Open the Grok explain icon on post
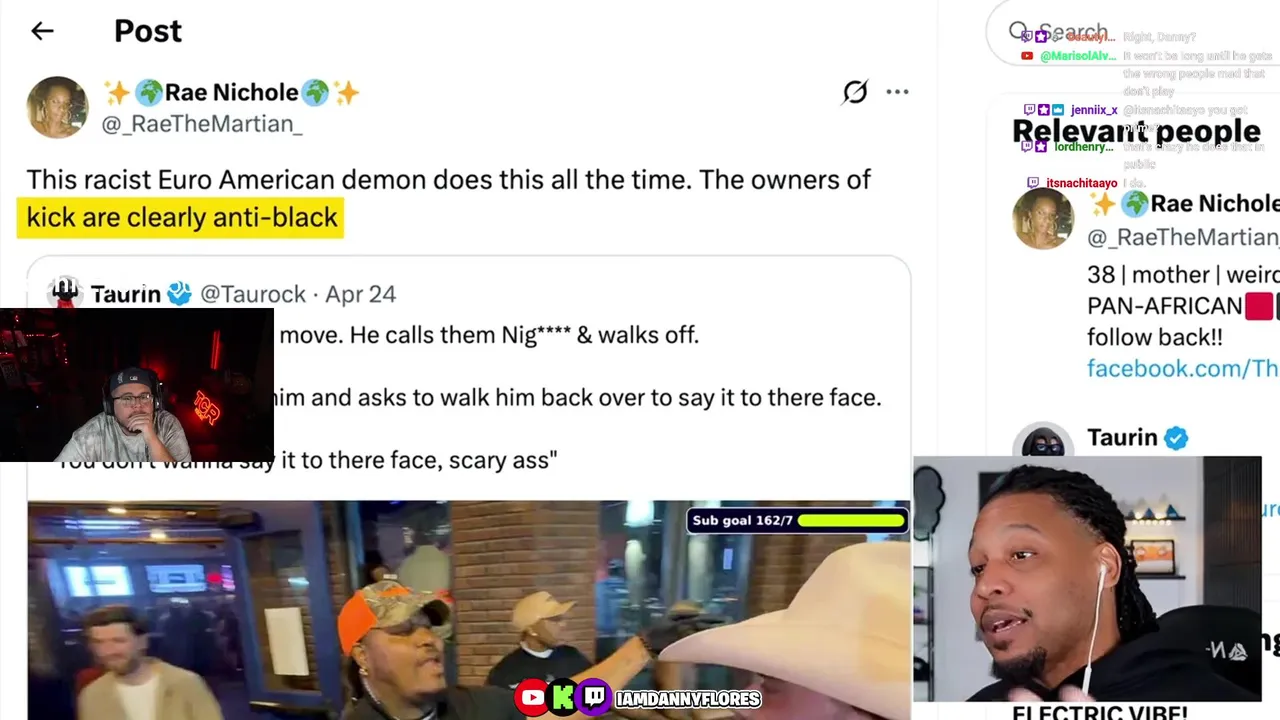Viewport: 1280px width, 720px height. point(855,92)
